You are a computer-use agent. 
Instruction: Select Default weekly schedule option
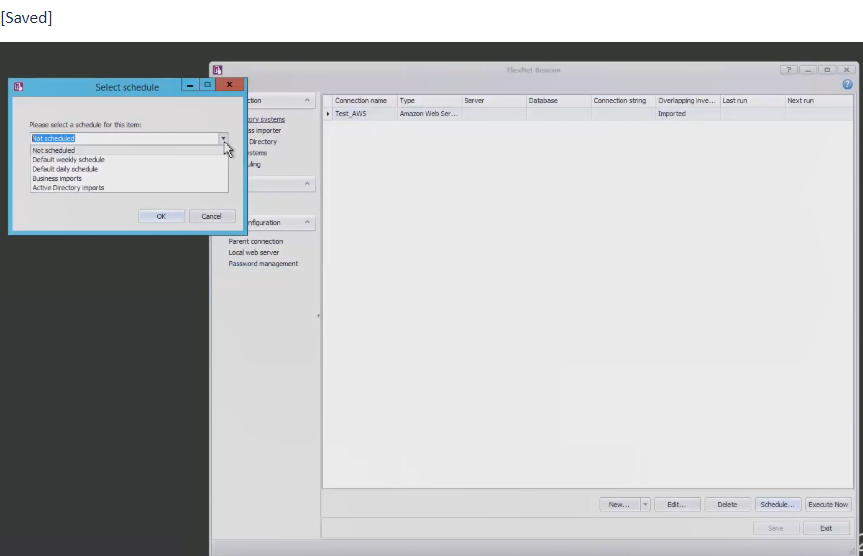pyautogui.click(x=129, y=160)
